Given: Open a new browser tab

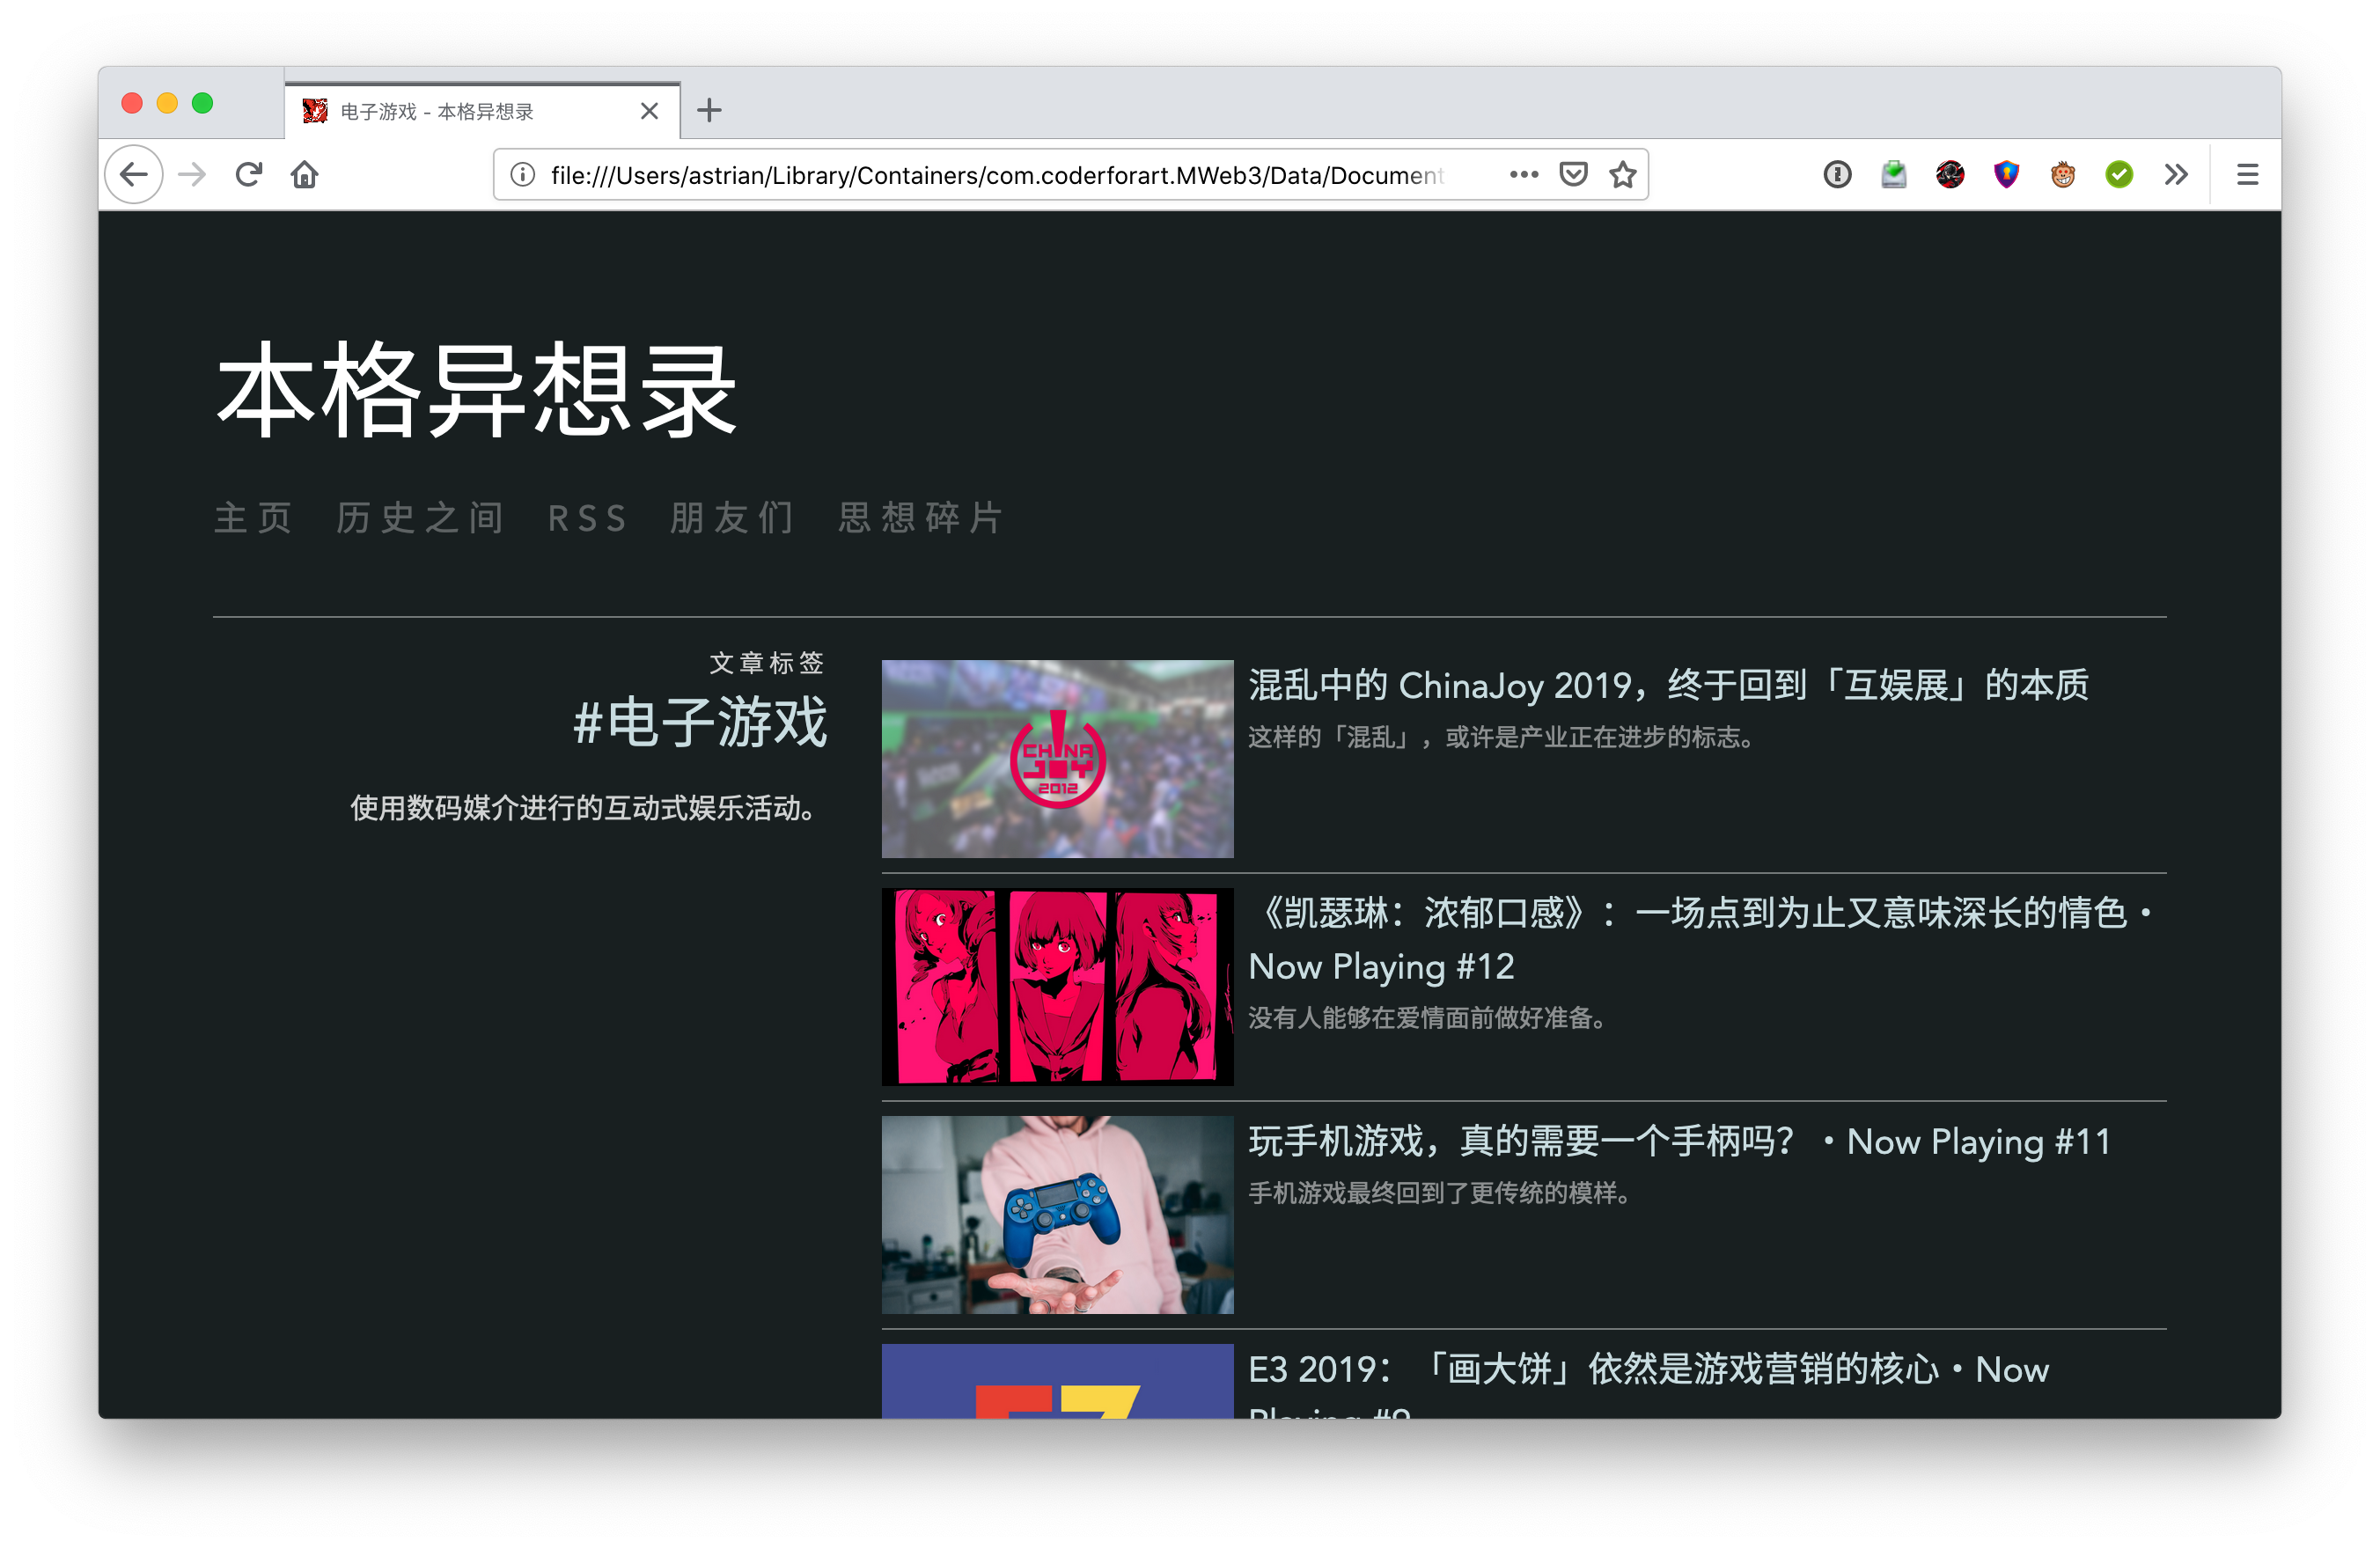Looking at the screenshot, I should click(709, 110).
